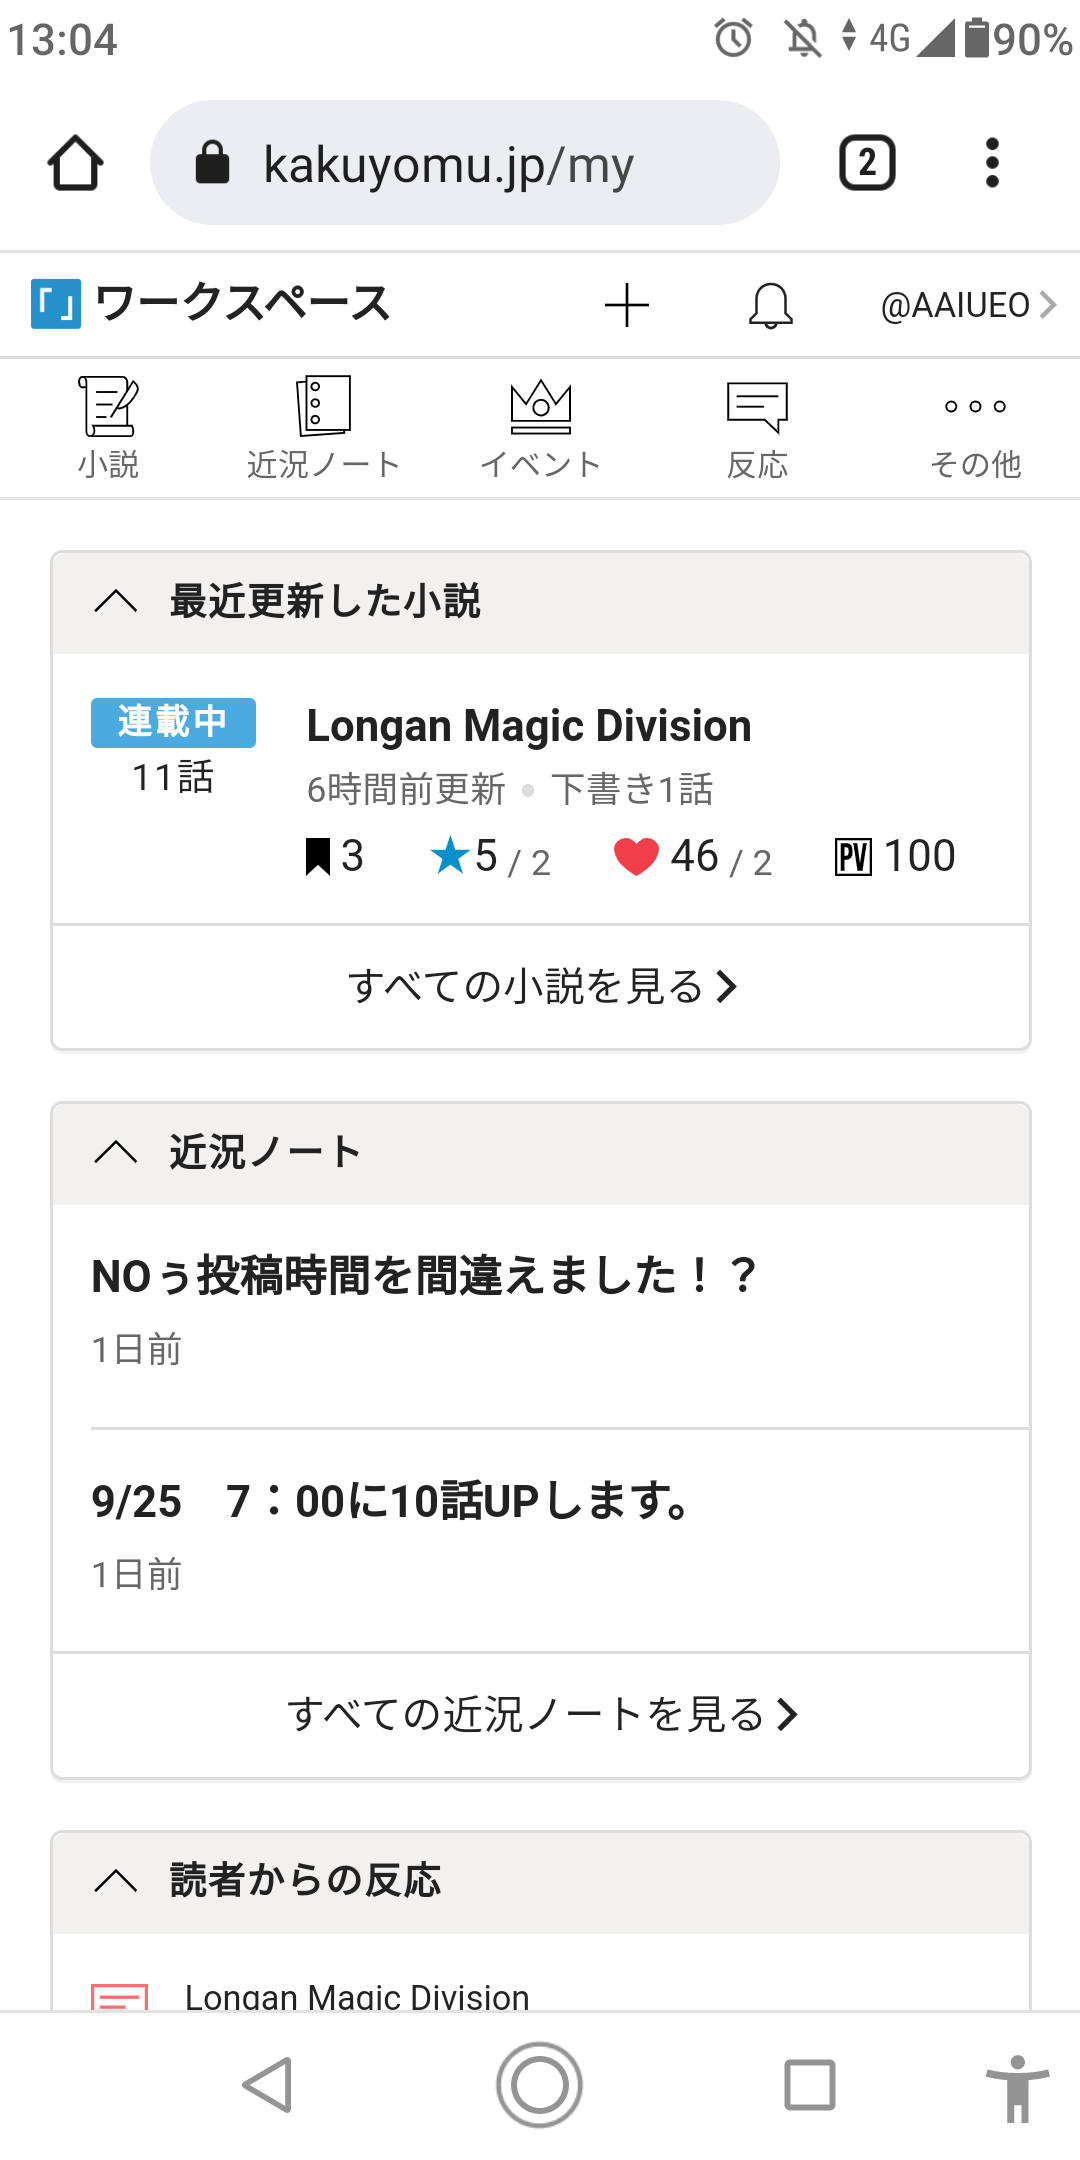The width and height of the screenshot is (1080, 2160).
Task: Open the note about 10話UP
Action: click(x=391, y=1501)
